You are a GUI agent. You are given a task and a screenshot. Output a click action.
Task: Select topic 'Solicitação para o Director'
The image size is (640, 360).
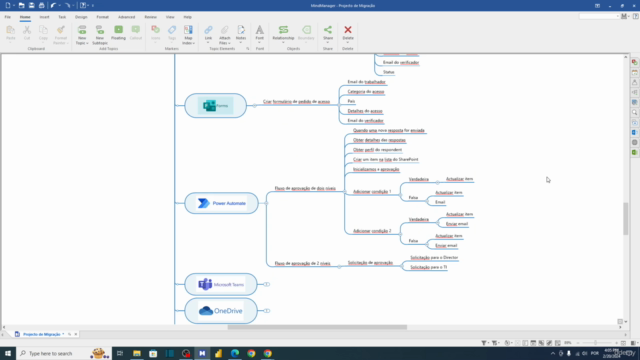434,258
